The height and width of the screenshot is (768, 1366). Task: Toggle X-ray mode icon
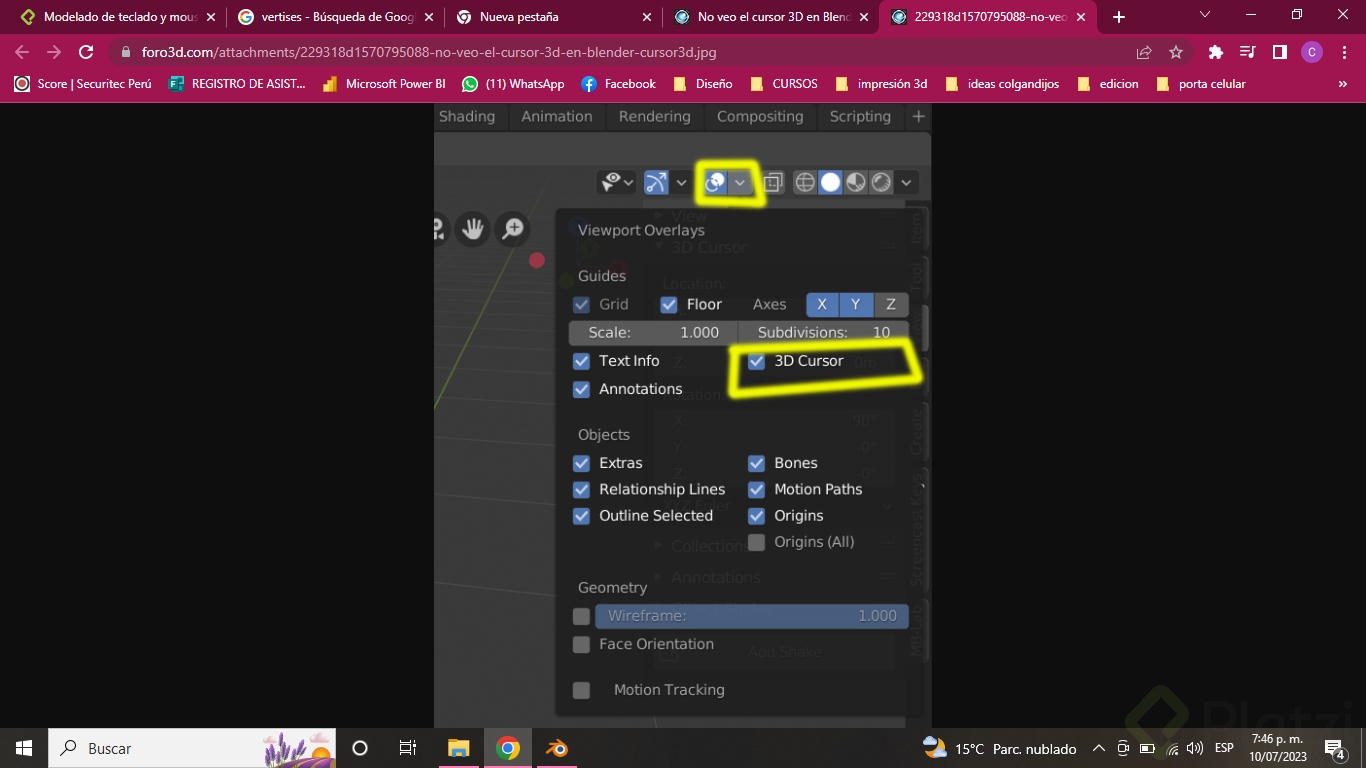coord(773,182)
